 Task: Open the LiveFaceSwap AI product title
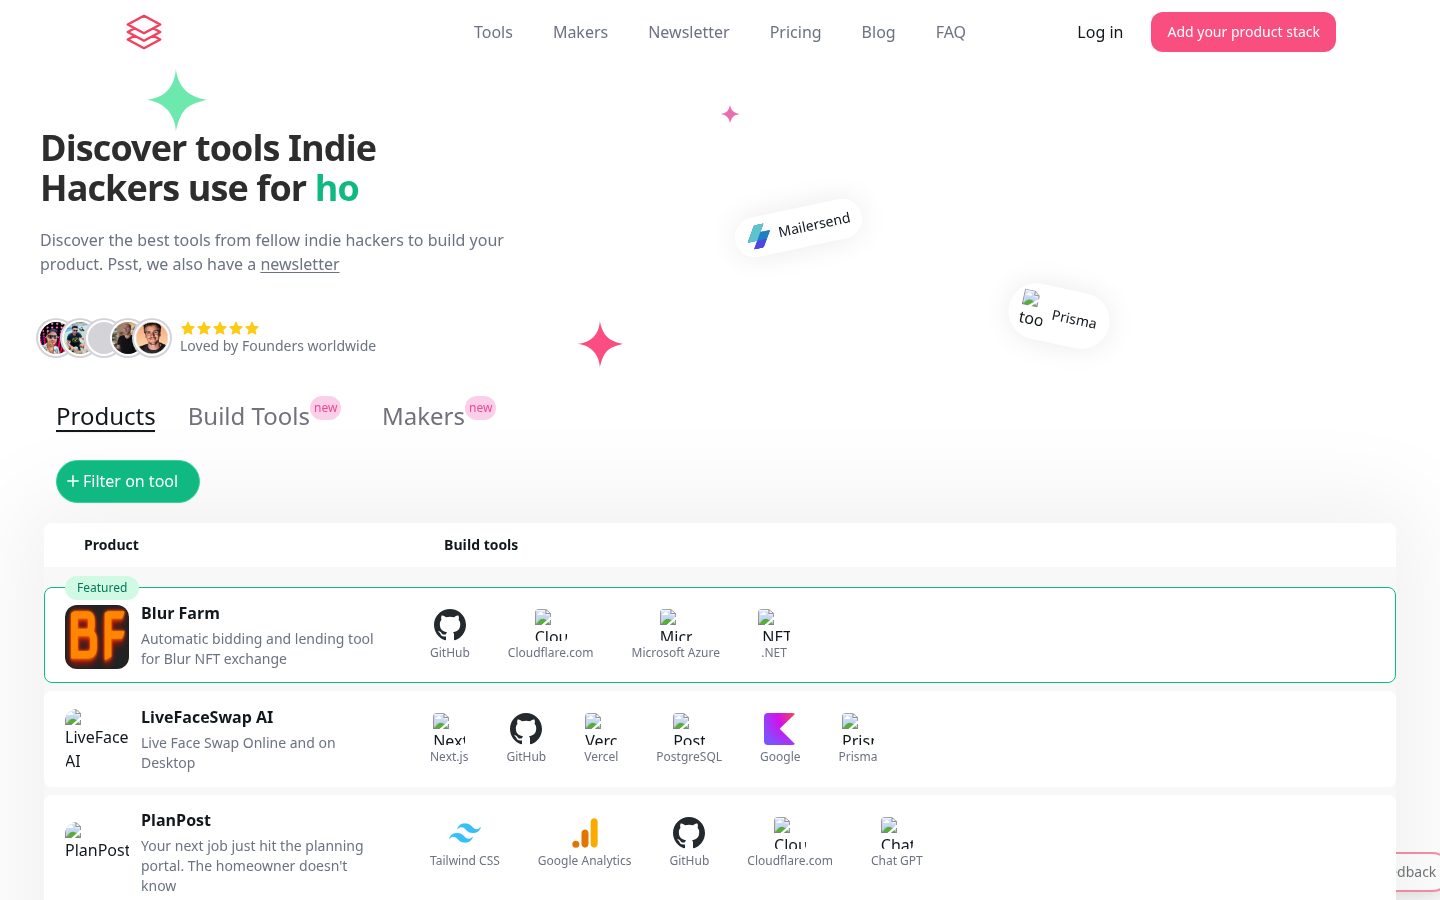coord(207,717)
